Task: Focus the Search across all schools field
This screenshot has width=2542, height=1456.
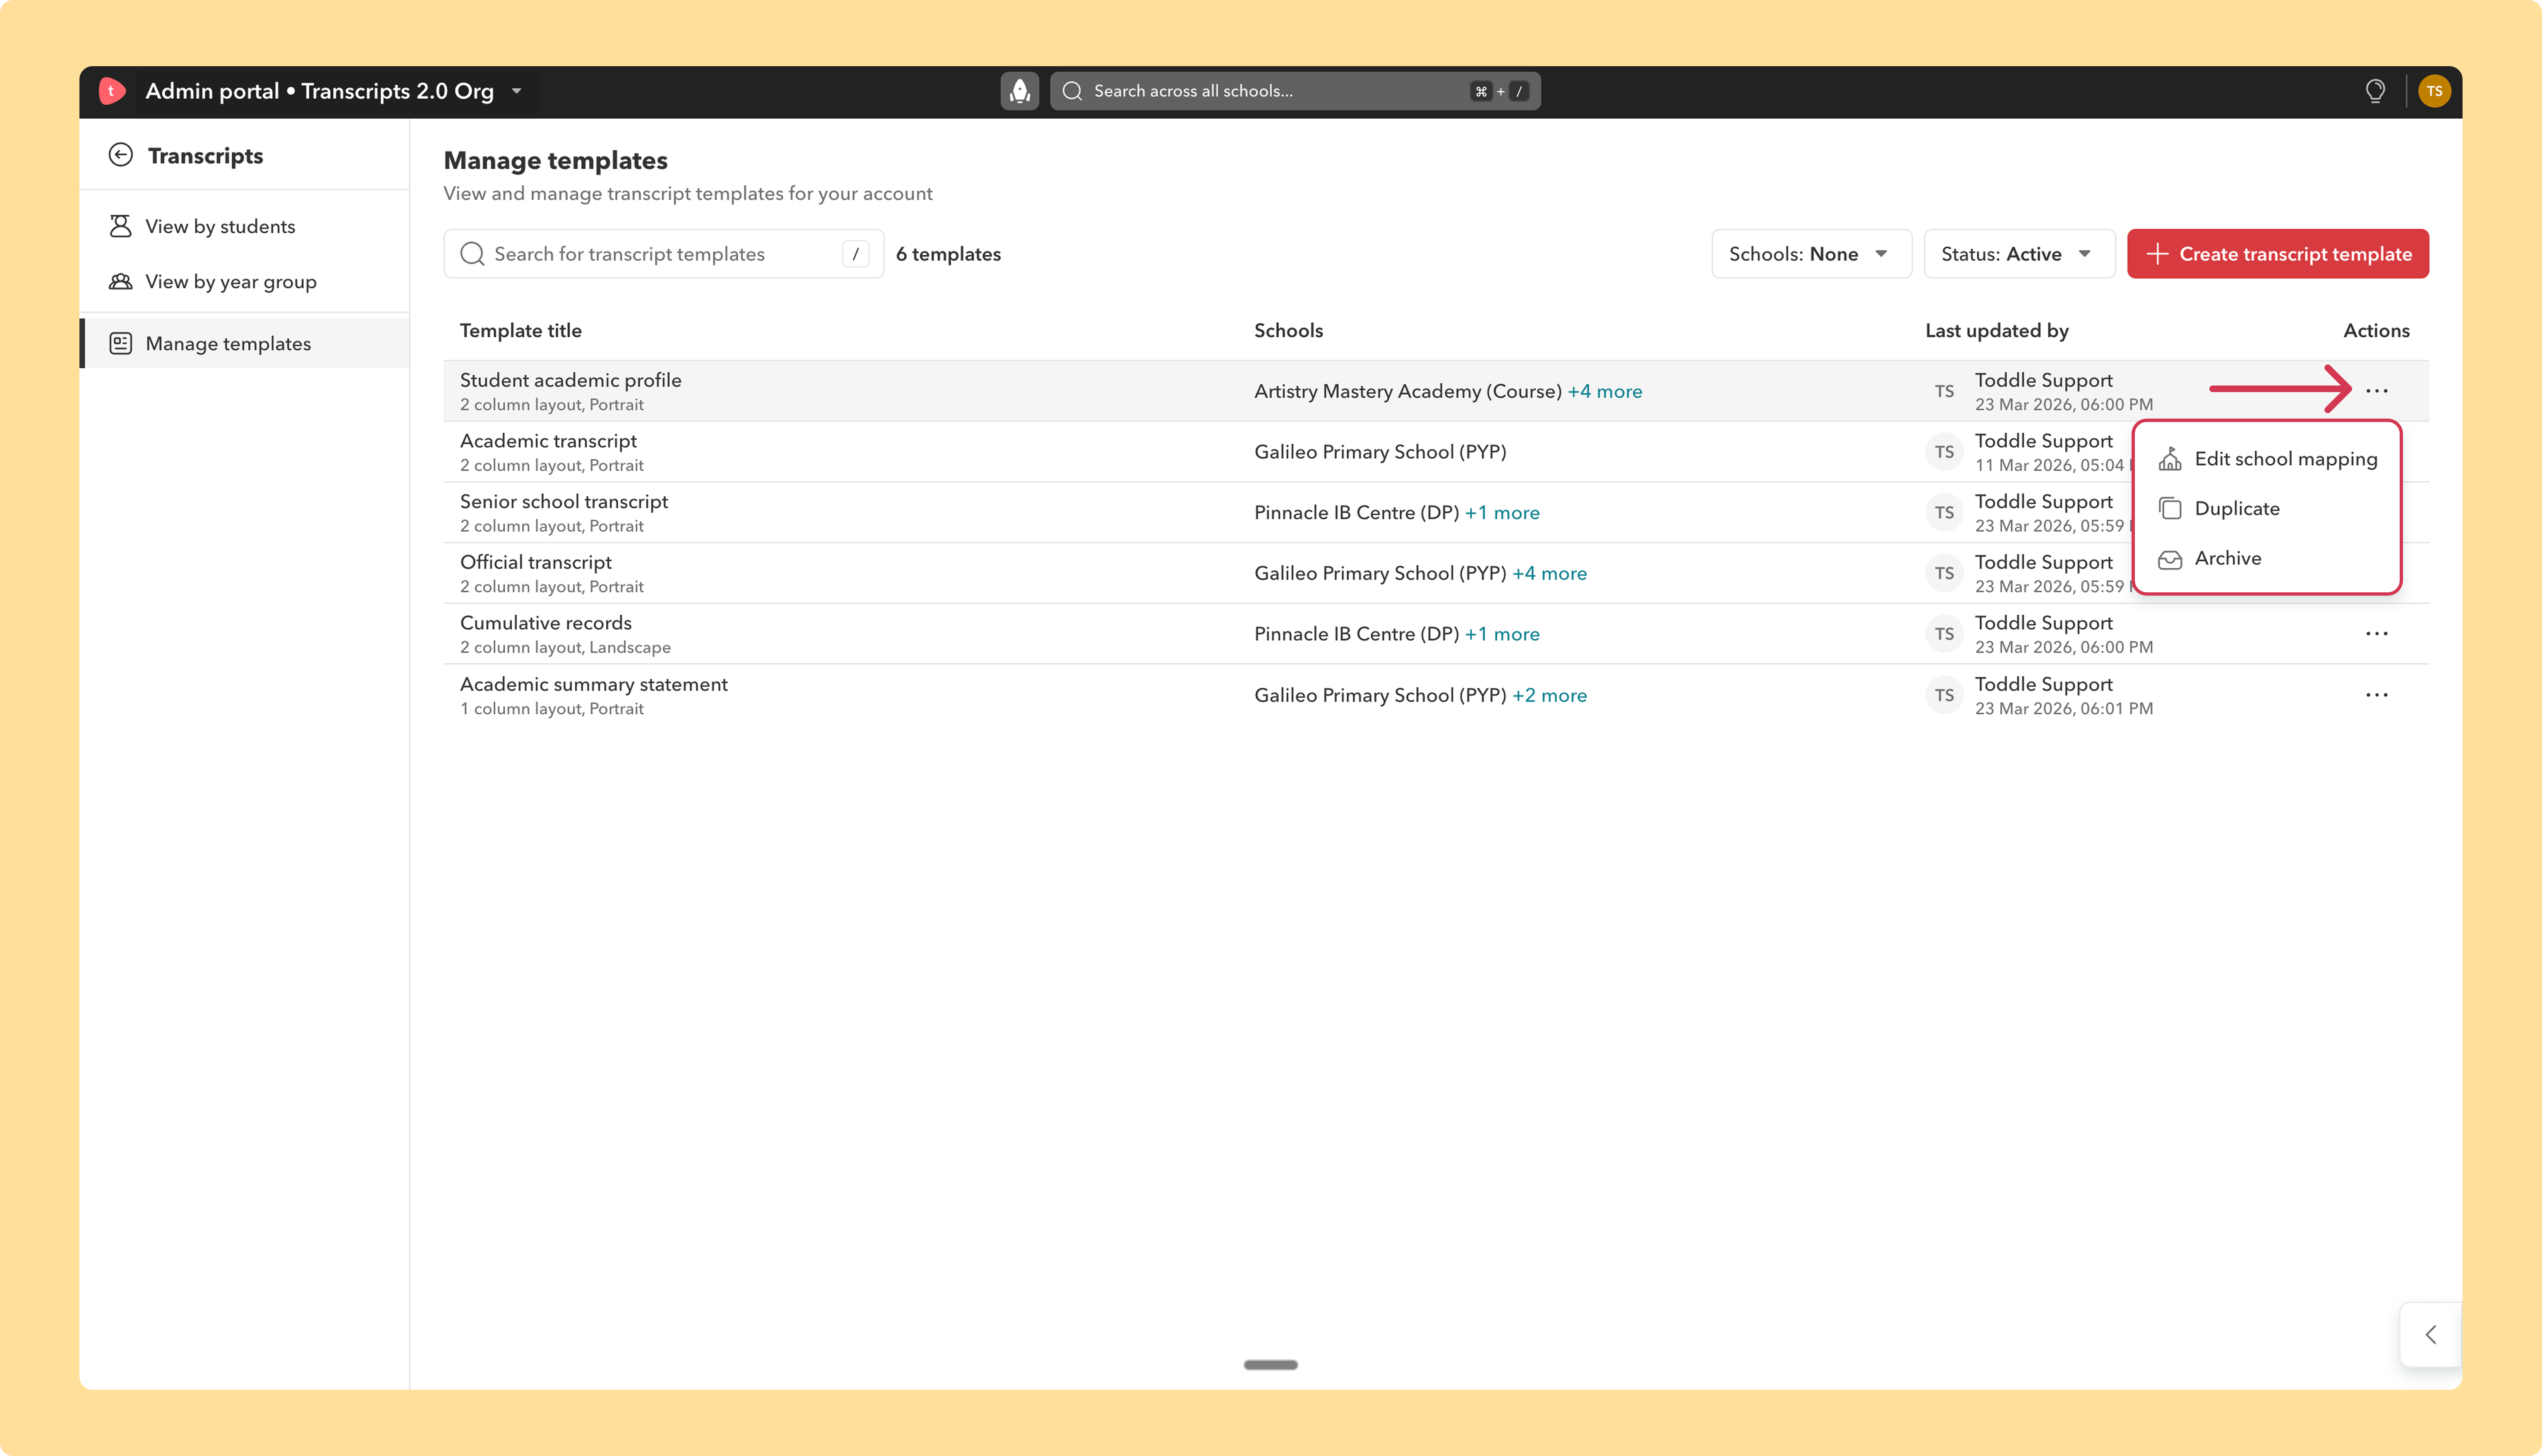Action: click(1294, 91)
